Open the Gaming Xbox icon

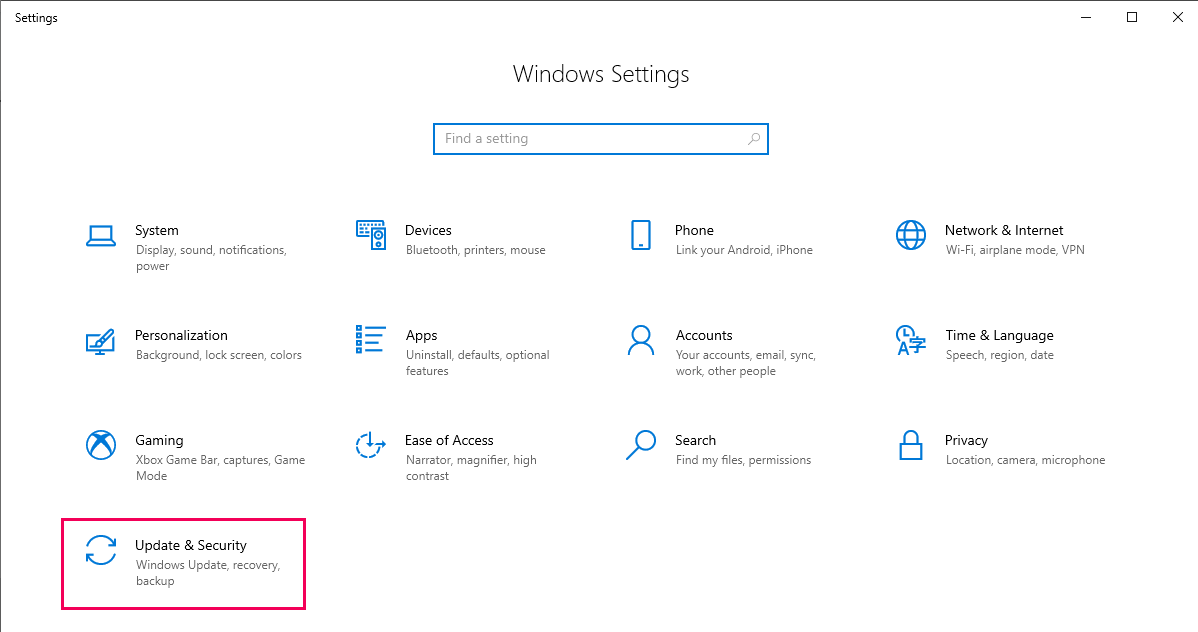(101, 445)
